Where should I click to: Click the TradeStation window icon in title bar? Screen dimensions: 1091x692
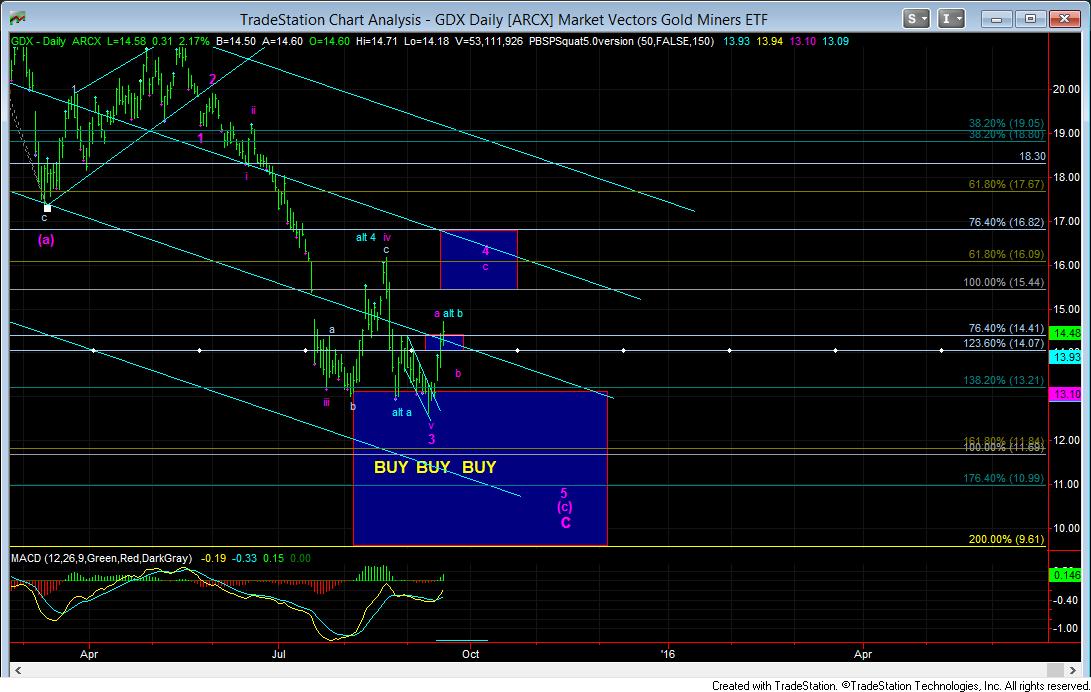click(x=17, y=19)
